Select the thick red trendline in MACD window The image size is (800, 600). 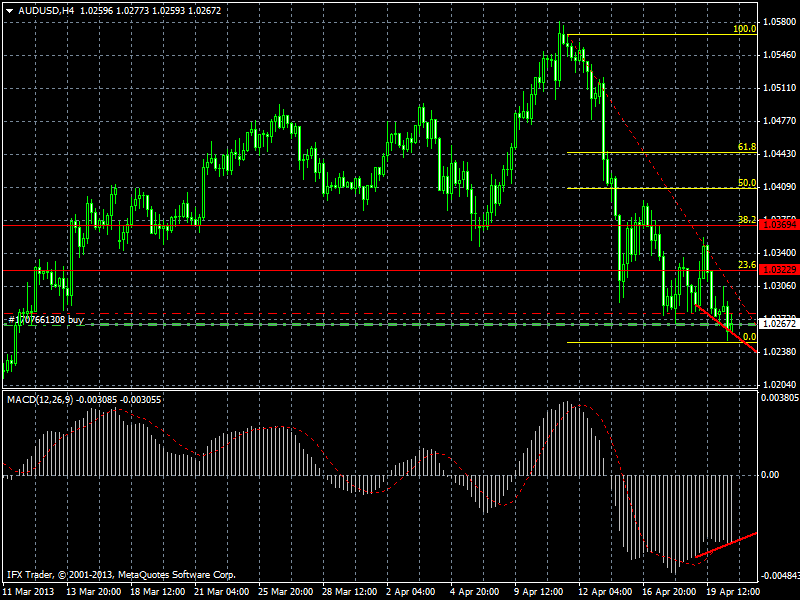click(x=726, y=545)
